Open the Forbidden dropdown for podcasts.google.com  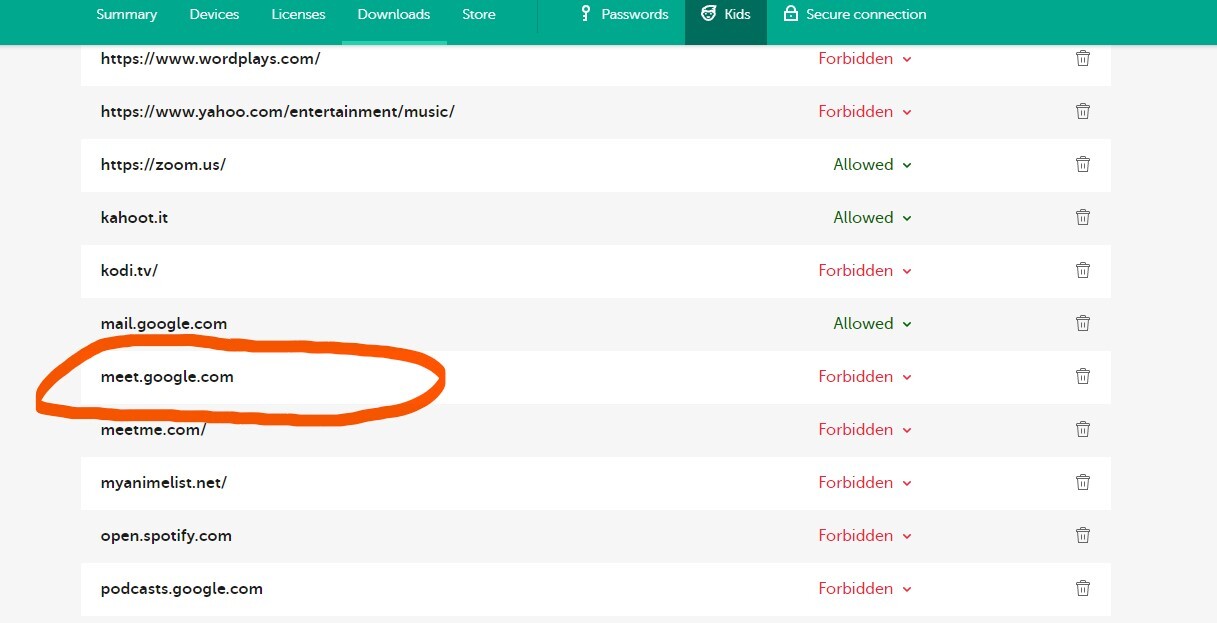click(865, 588)
